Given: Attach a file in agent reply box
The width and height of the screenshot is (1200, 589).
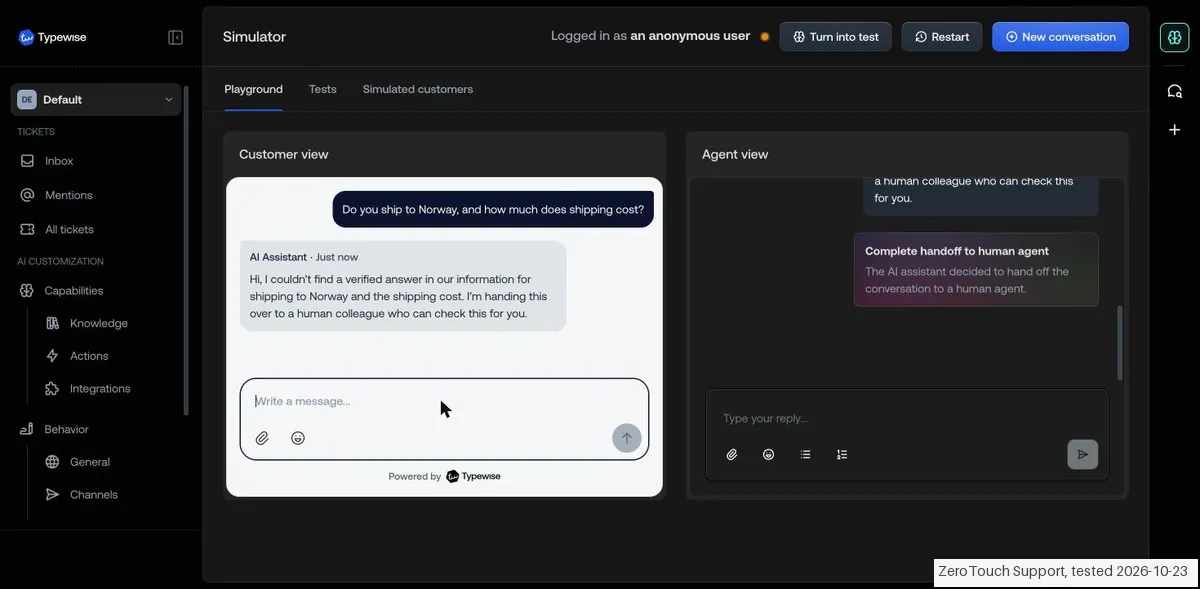Looking at the screenshot, I should point(732,454).
